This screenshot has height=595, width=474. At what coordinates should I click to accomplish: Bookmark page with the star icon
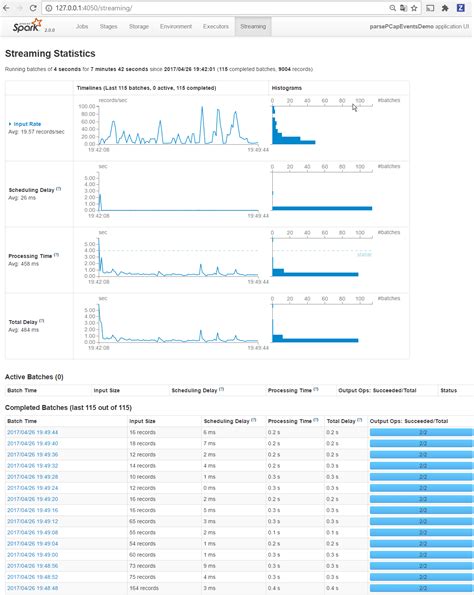(x=414, y=8)
